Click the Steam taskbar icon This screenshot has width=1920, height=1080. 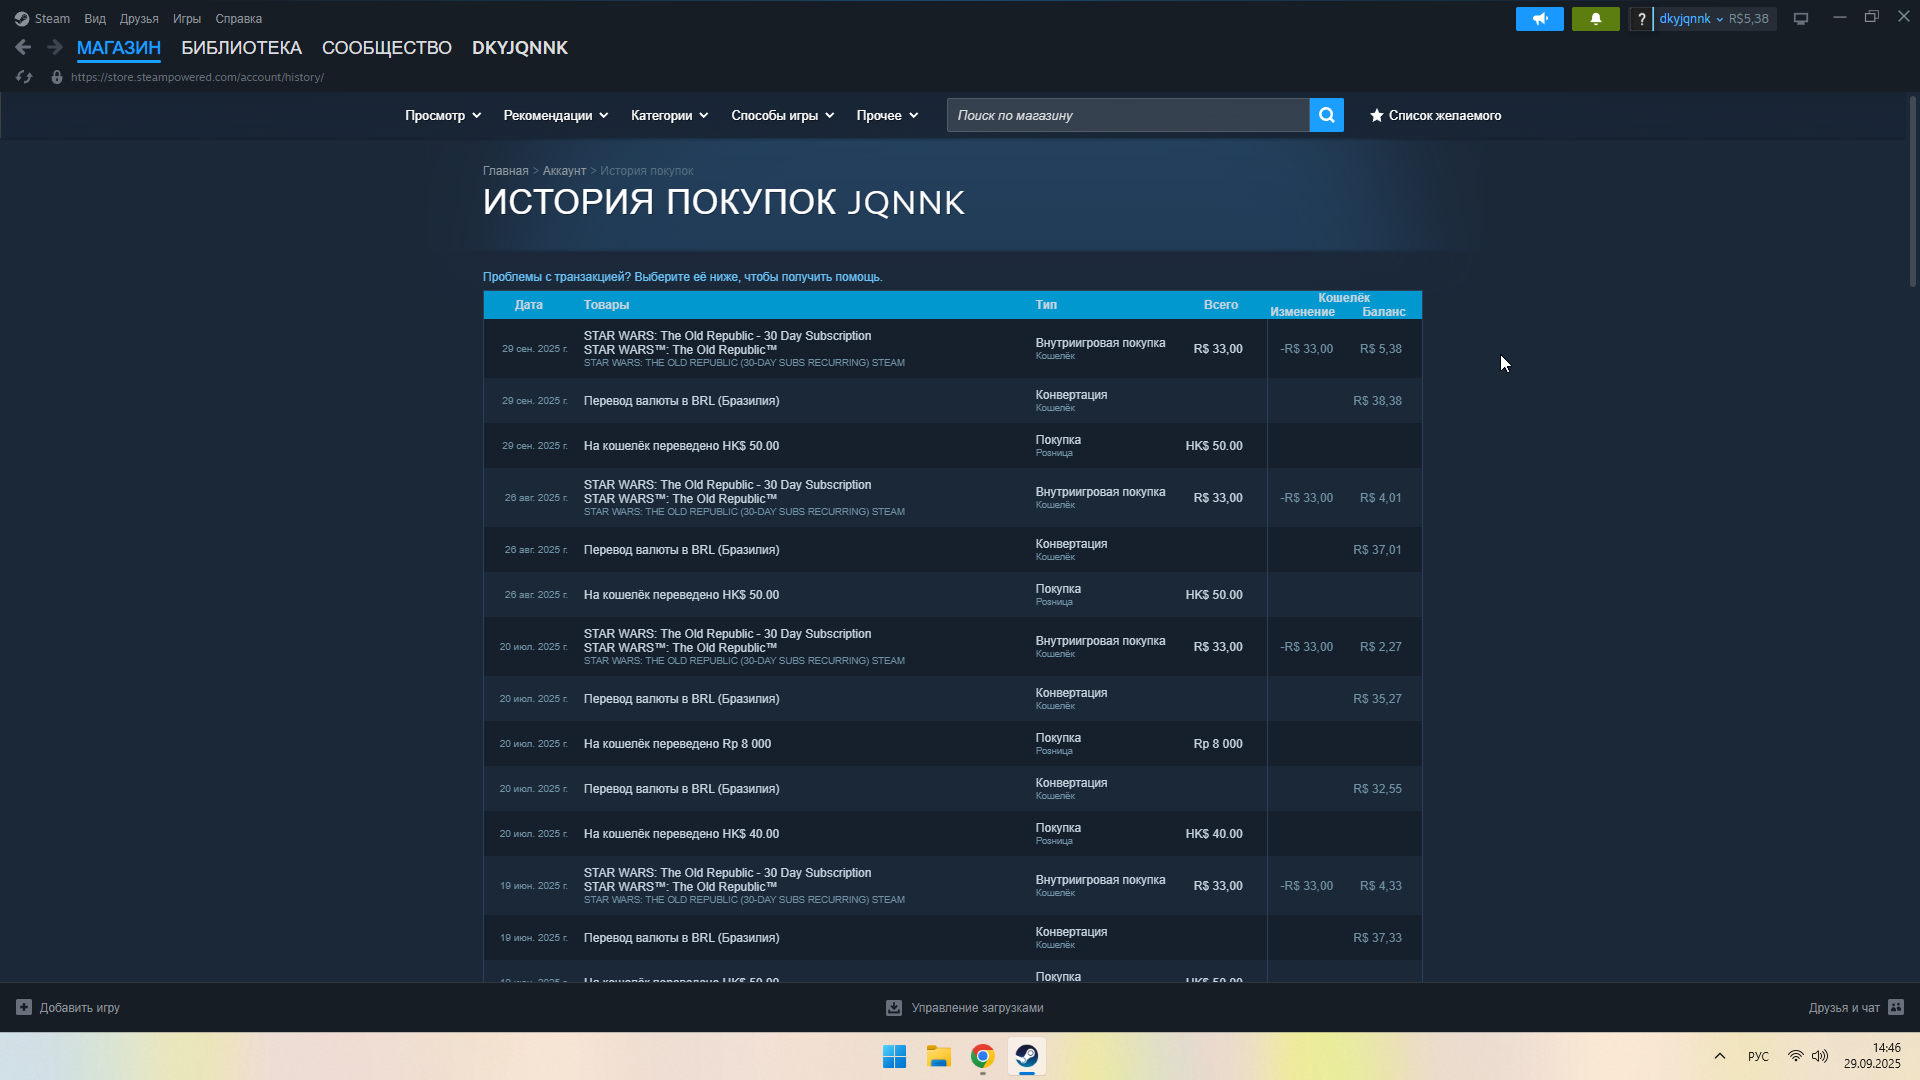(1026, 1057)
